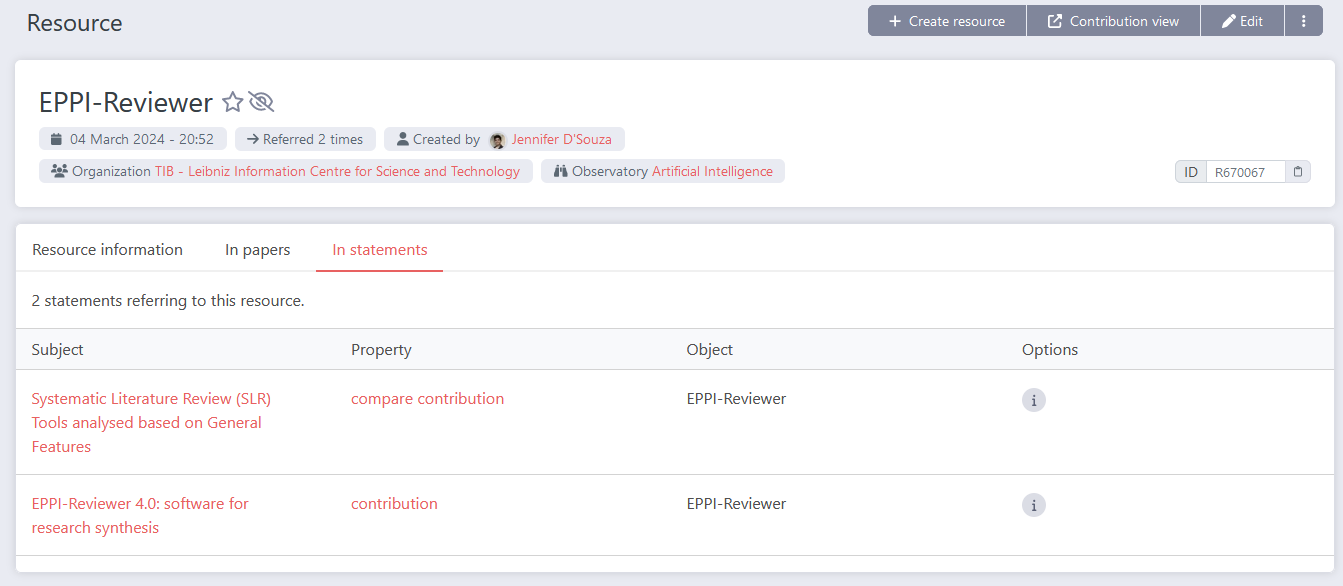Click the binoculars icon in the Observatory badge

pos(559,171)
